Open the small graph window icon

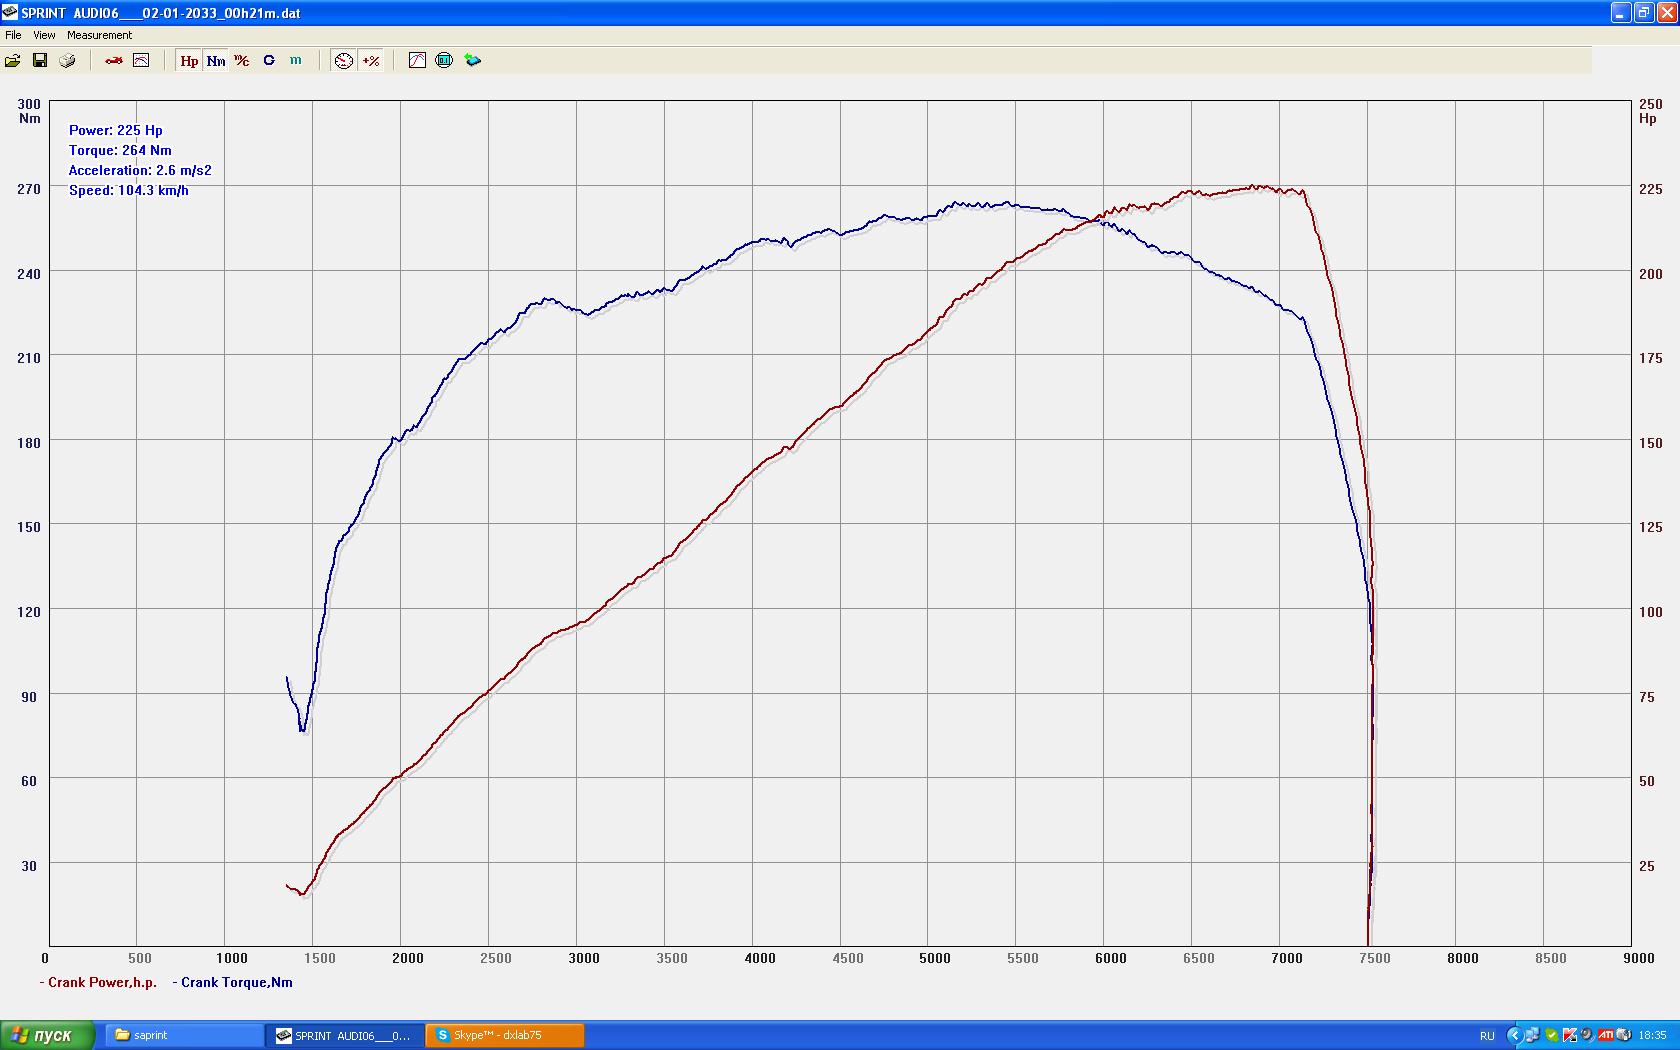pyautogui.click(x=141, y=61)
